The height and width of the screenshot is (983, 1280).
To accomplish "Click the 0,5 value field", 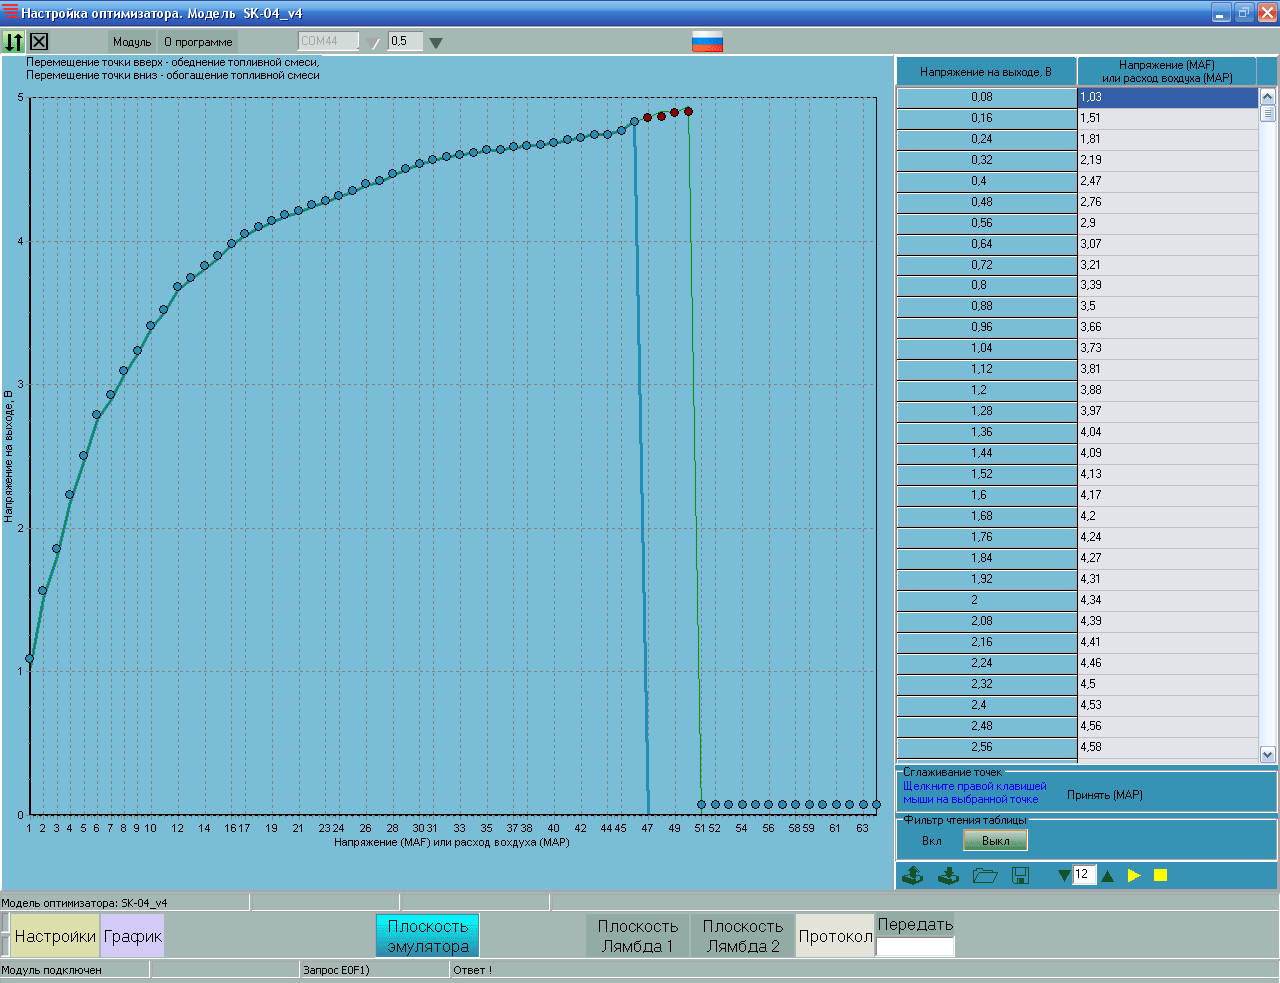I will [405, 42].
